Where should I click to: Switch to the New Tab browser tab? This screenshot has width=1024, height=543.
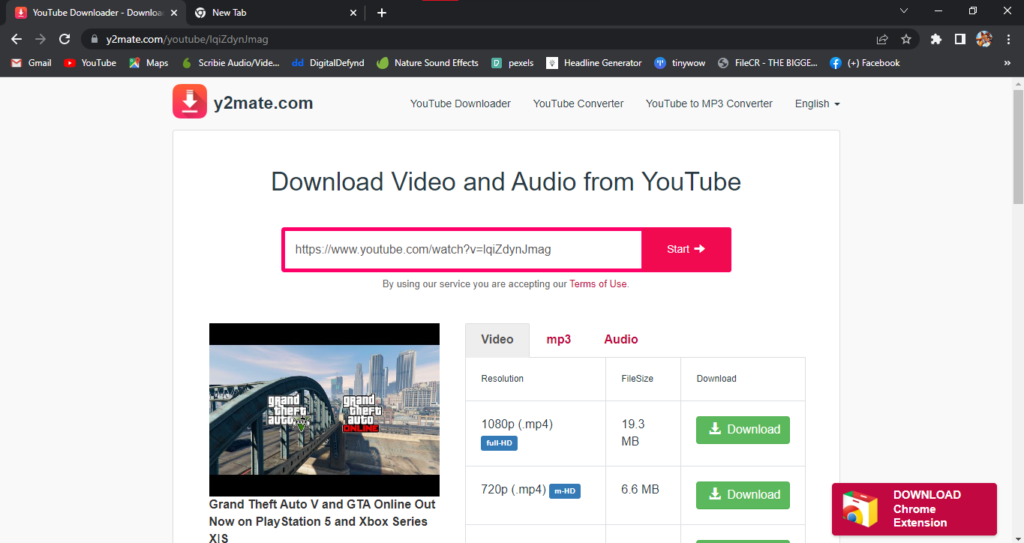[x=276, y=12]
